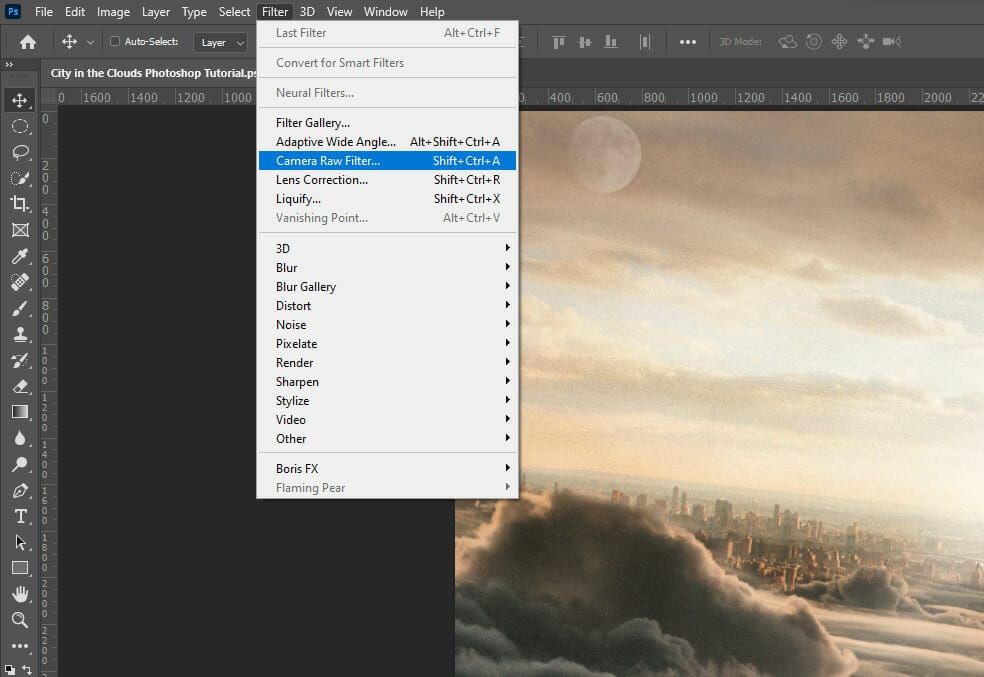Screen dimensions: 984x677
Task: Expand the Blur Gallery submenu
Action: click(387, 286)
